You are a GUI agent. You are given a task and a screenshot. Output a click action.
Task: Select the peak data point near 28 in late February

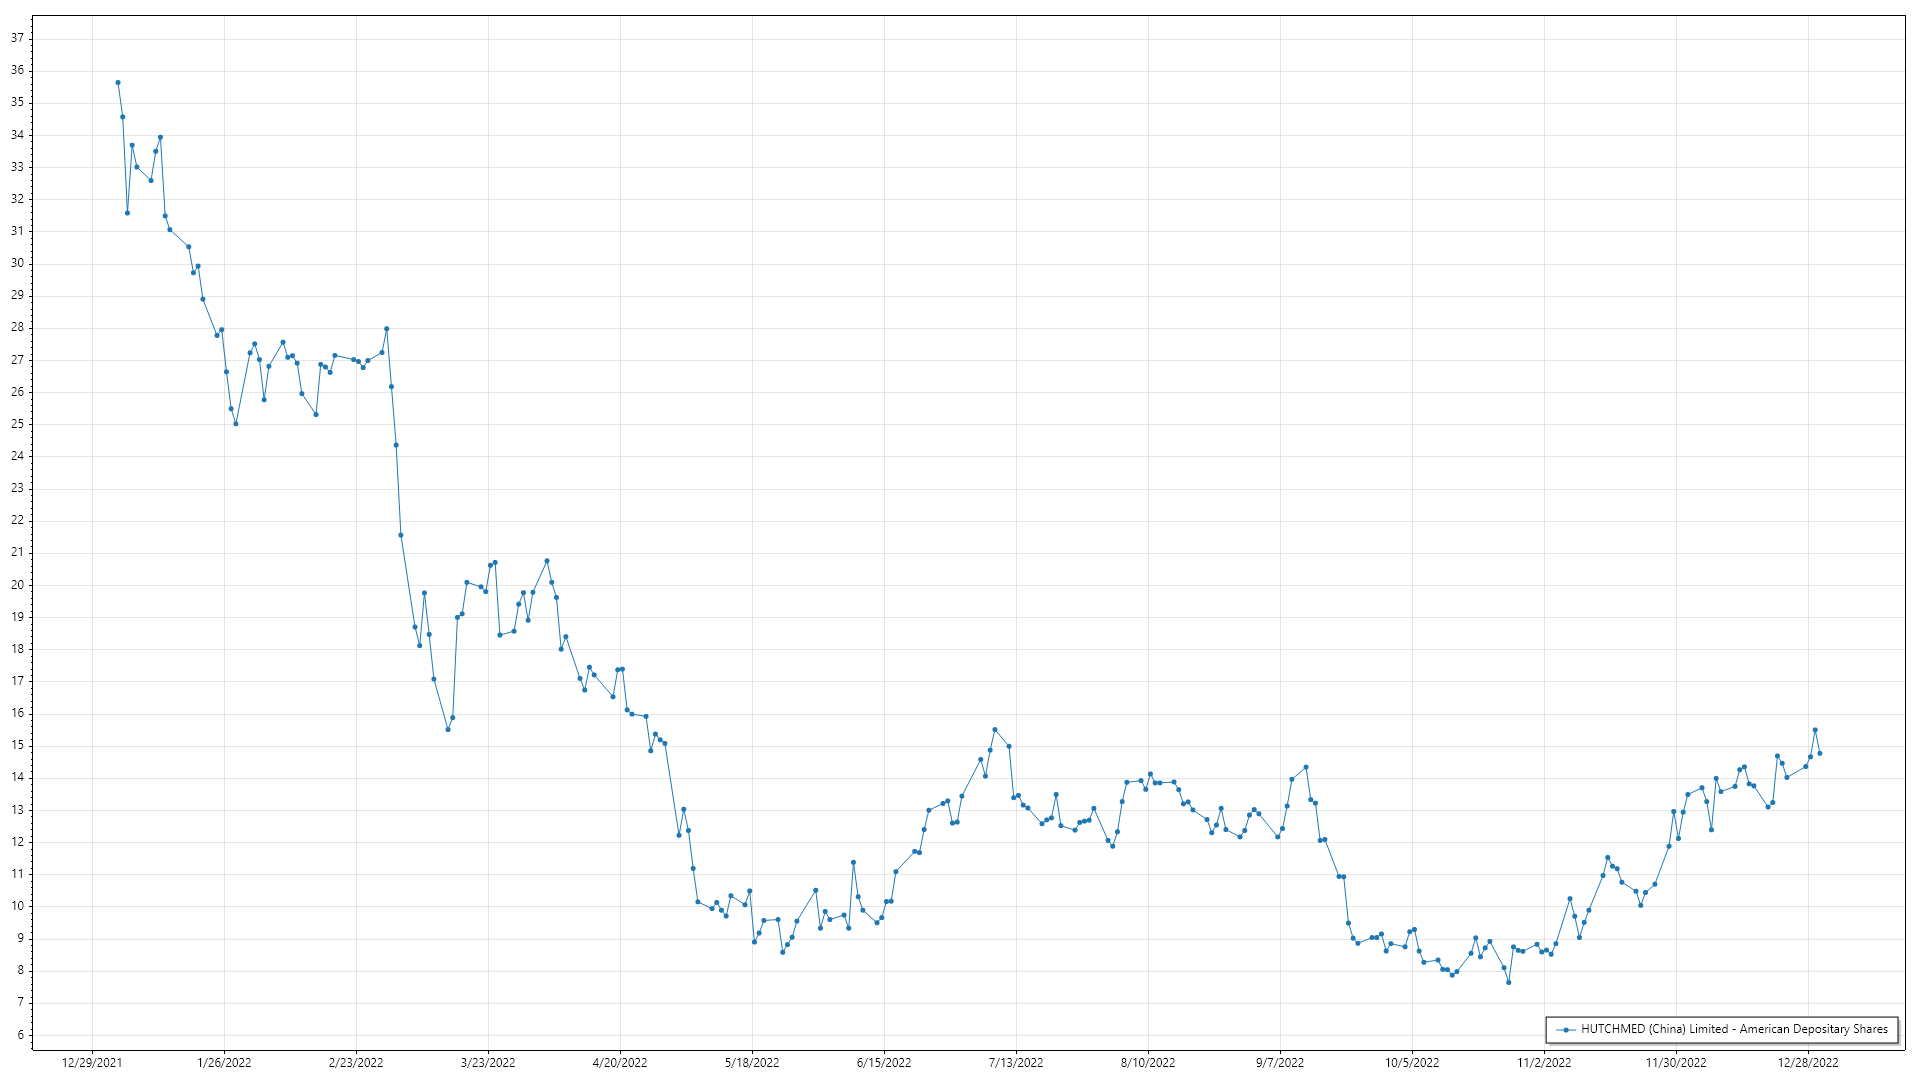(x=387, y=329)
